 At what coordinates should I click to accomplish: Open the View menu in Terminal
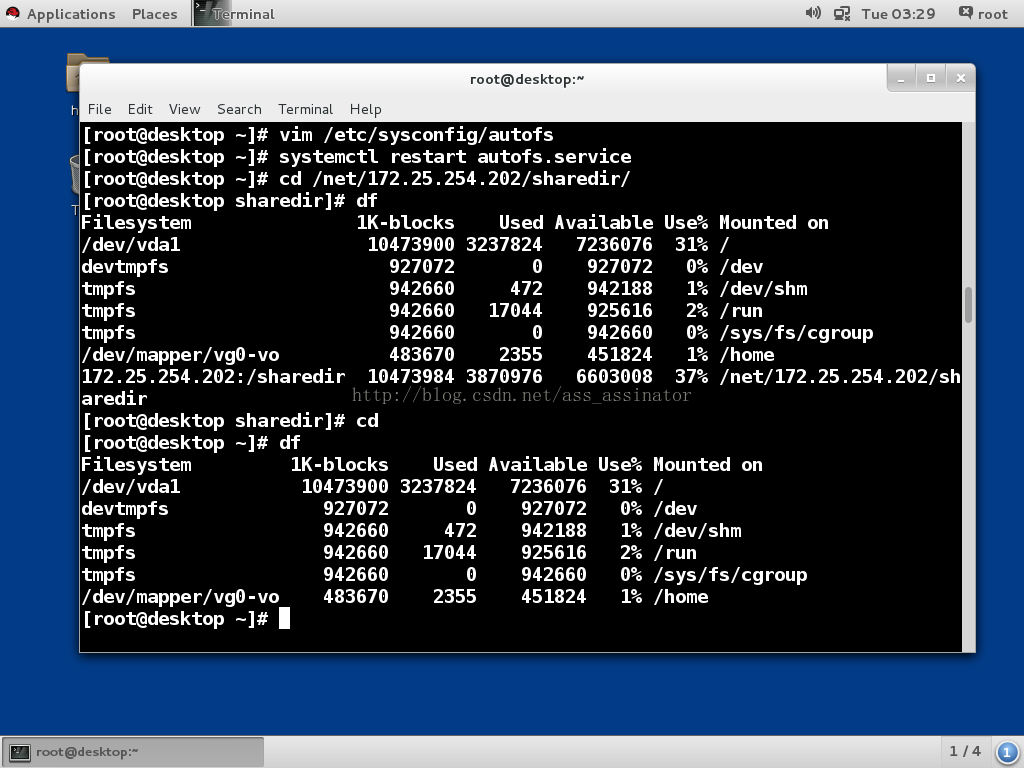[184, 109]
